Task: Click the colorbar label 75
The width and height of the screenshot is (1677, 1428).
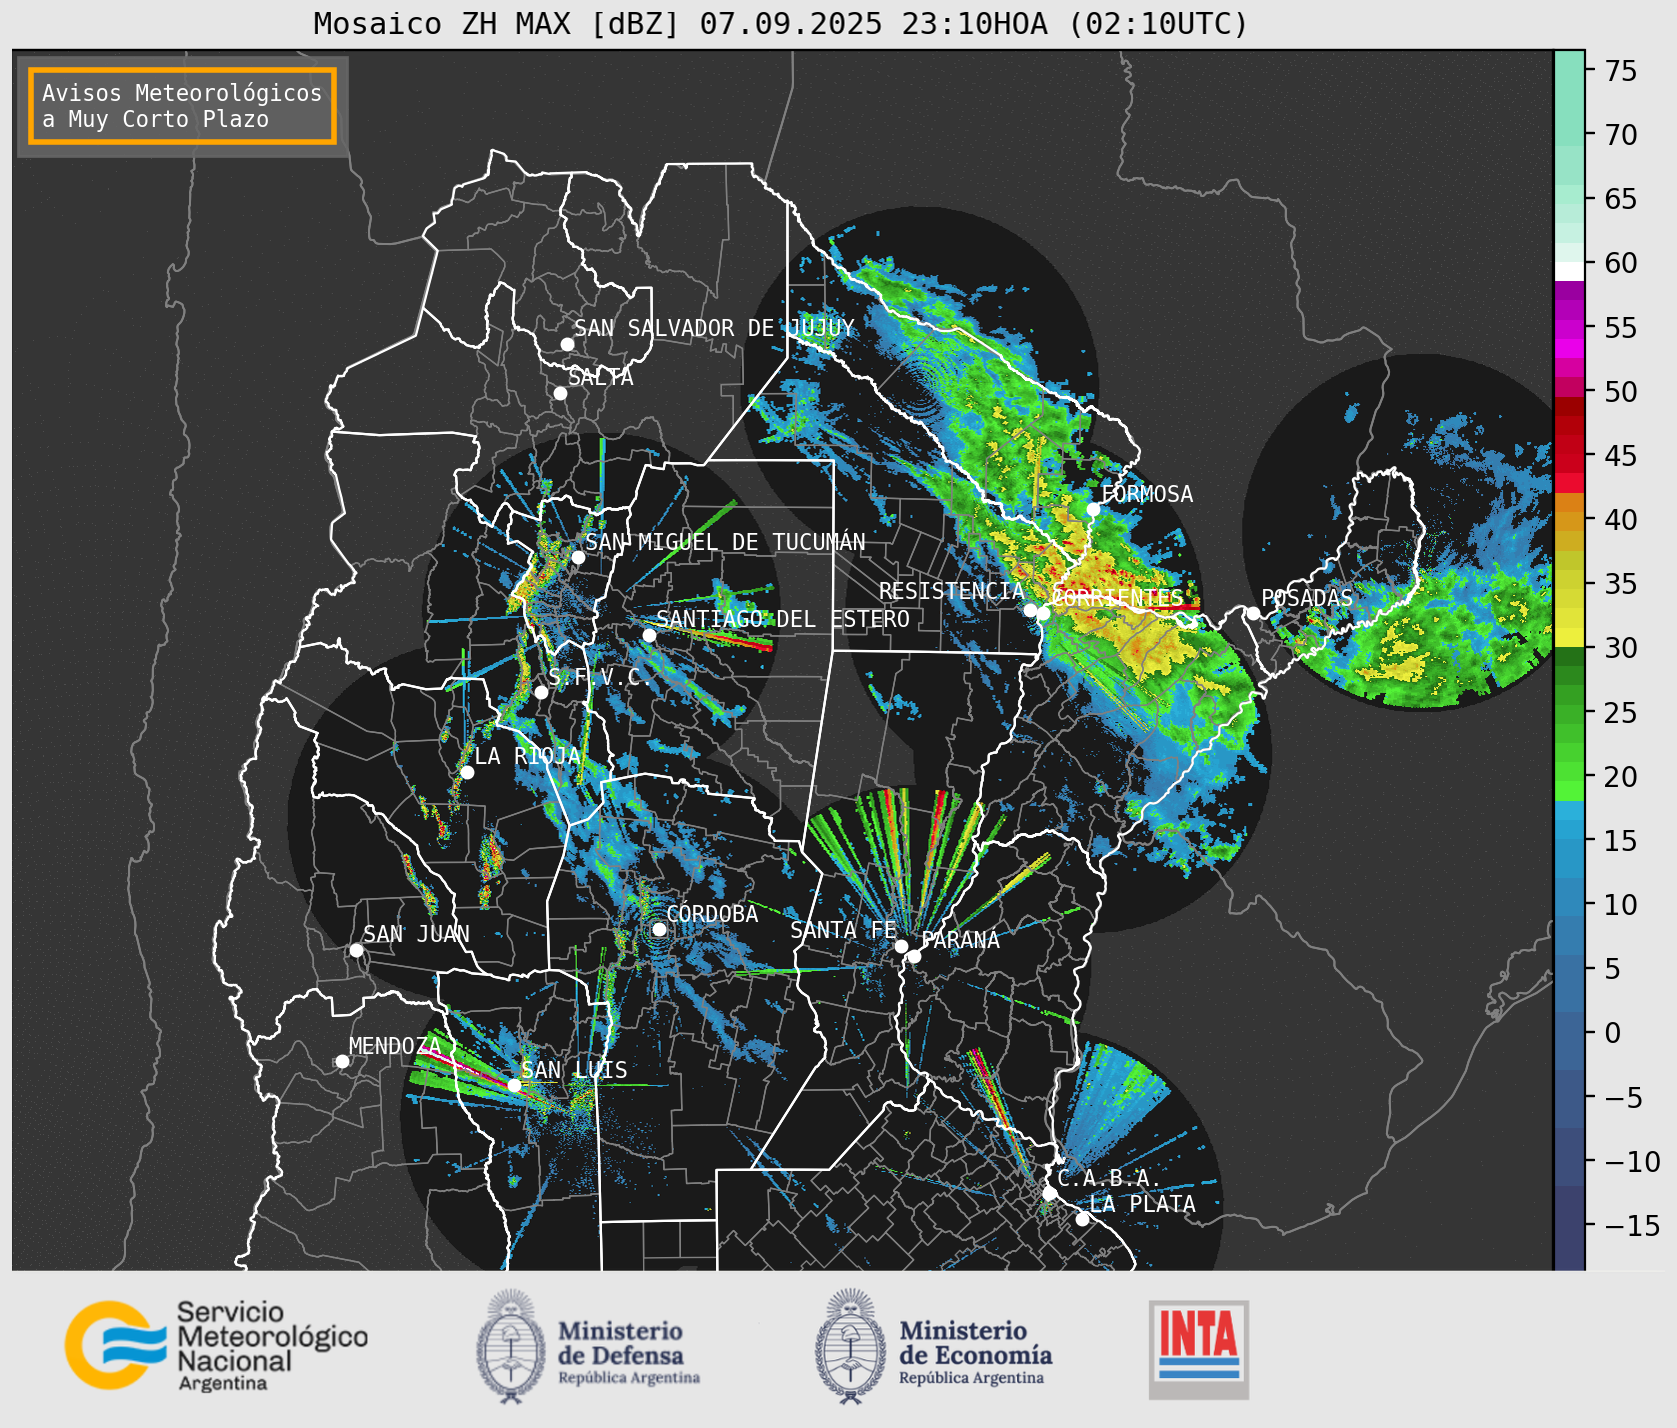Action: coord(1621,70)
